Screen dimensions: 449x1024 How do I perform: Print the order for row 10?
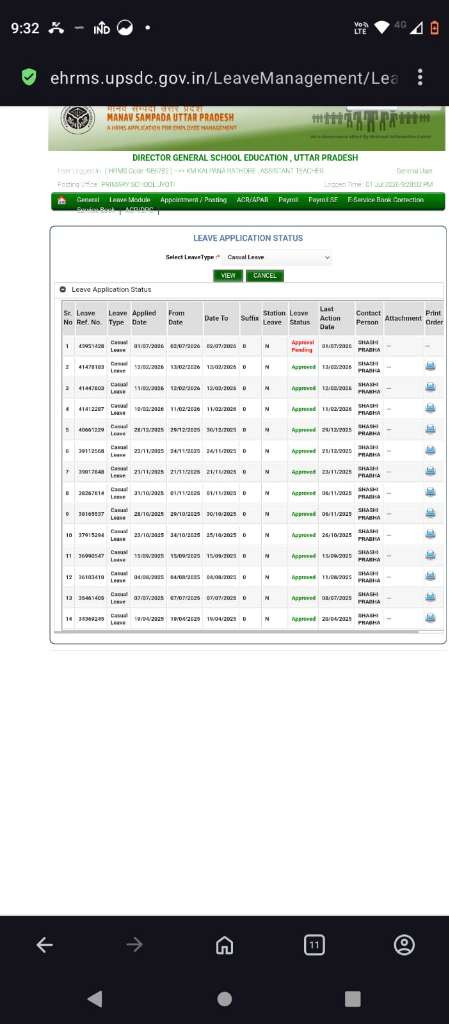430,534
